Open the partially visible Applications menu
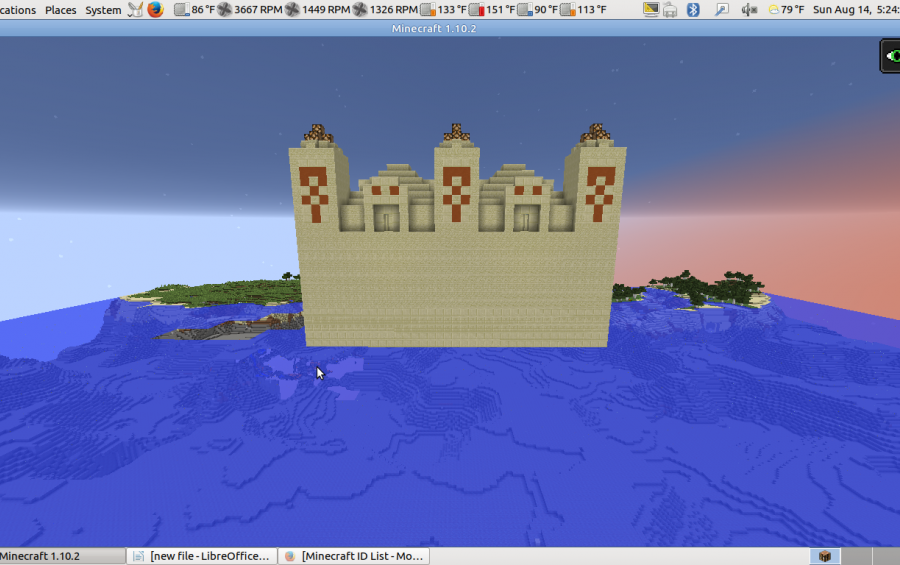This screenshot has height=565, width=900. 18,10
